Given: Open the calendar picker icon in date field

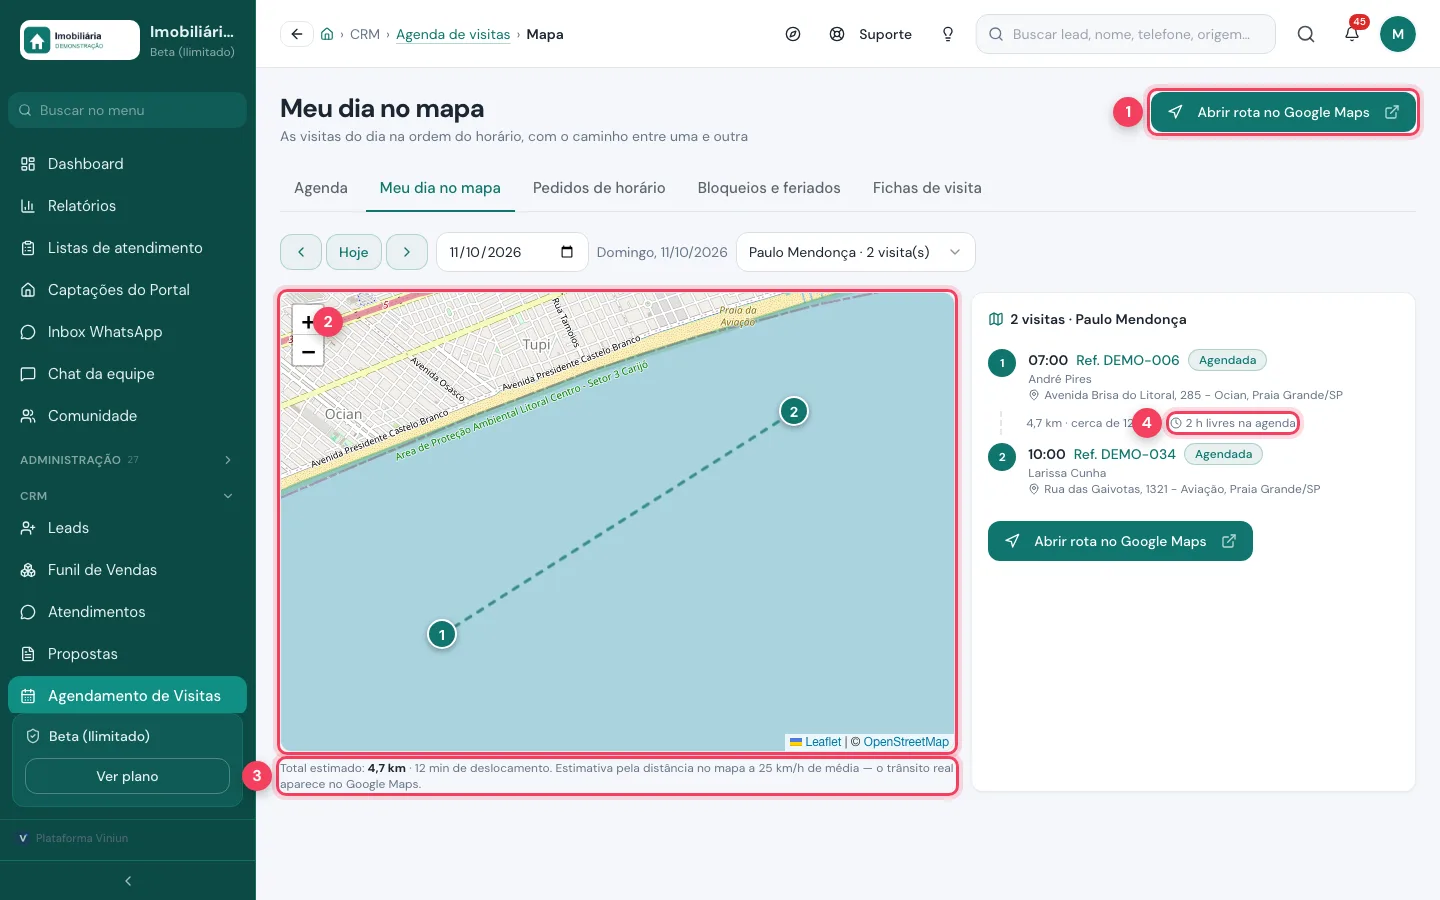Looking at the screenshot, I should [567, 252].
